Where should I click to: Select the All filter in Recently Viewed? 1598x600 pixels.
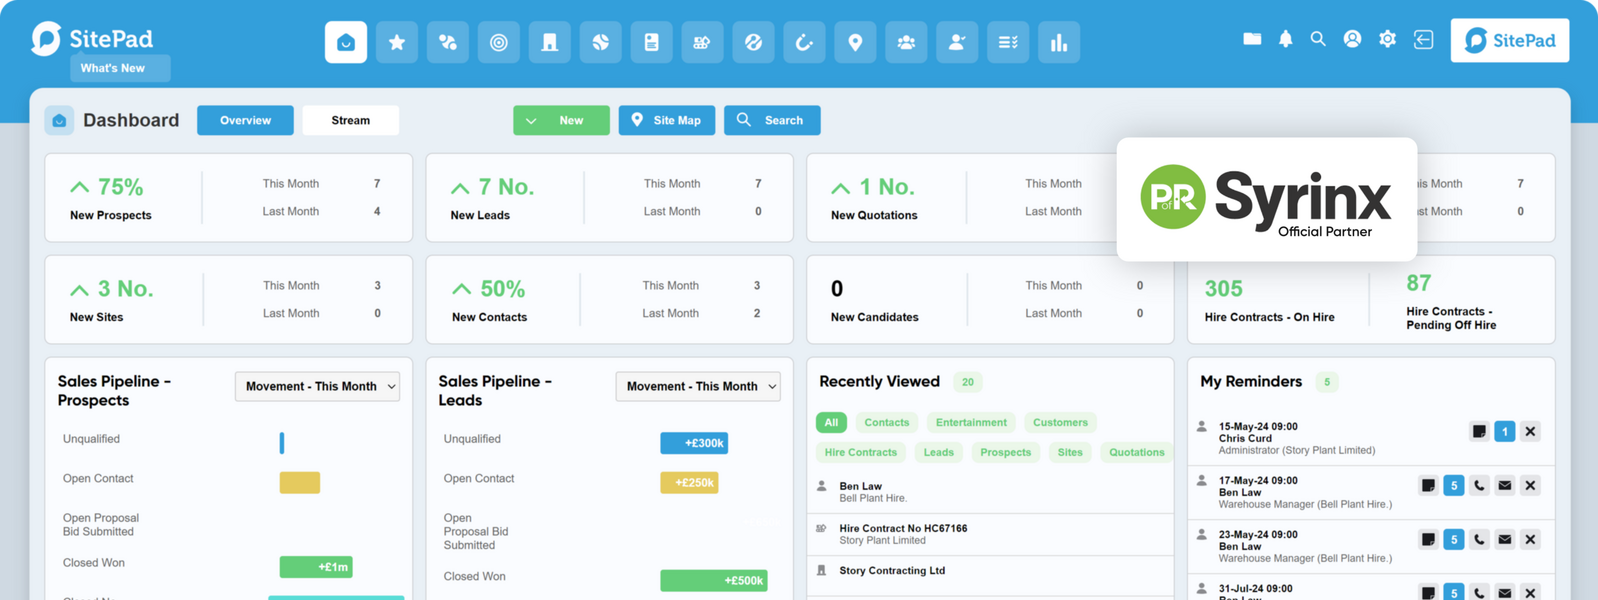831,422
